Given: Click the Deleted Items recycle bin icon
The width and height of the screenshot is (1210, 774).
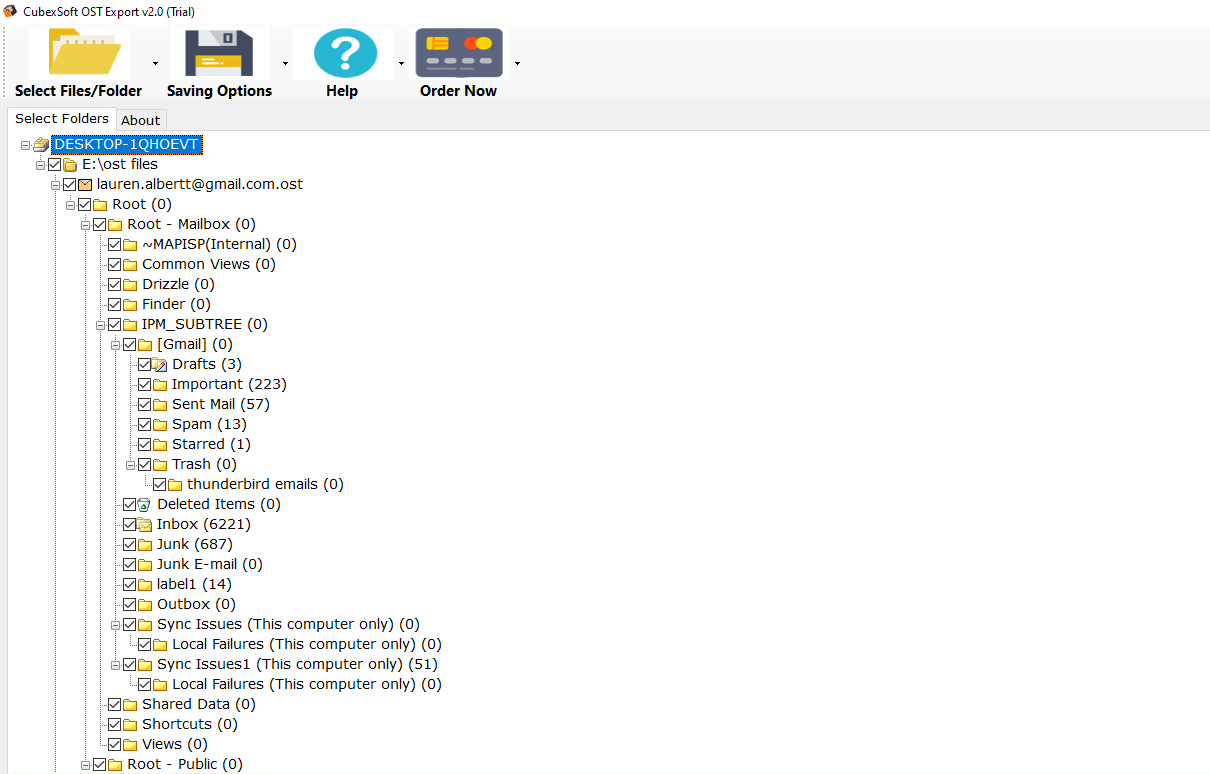Looking at the screenshot, I should pyautogui.click(x=145, y=505).
